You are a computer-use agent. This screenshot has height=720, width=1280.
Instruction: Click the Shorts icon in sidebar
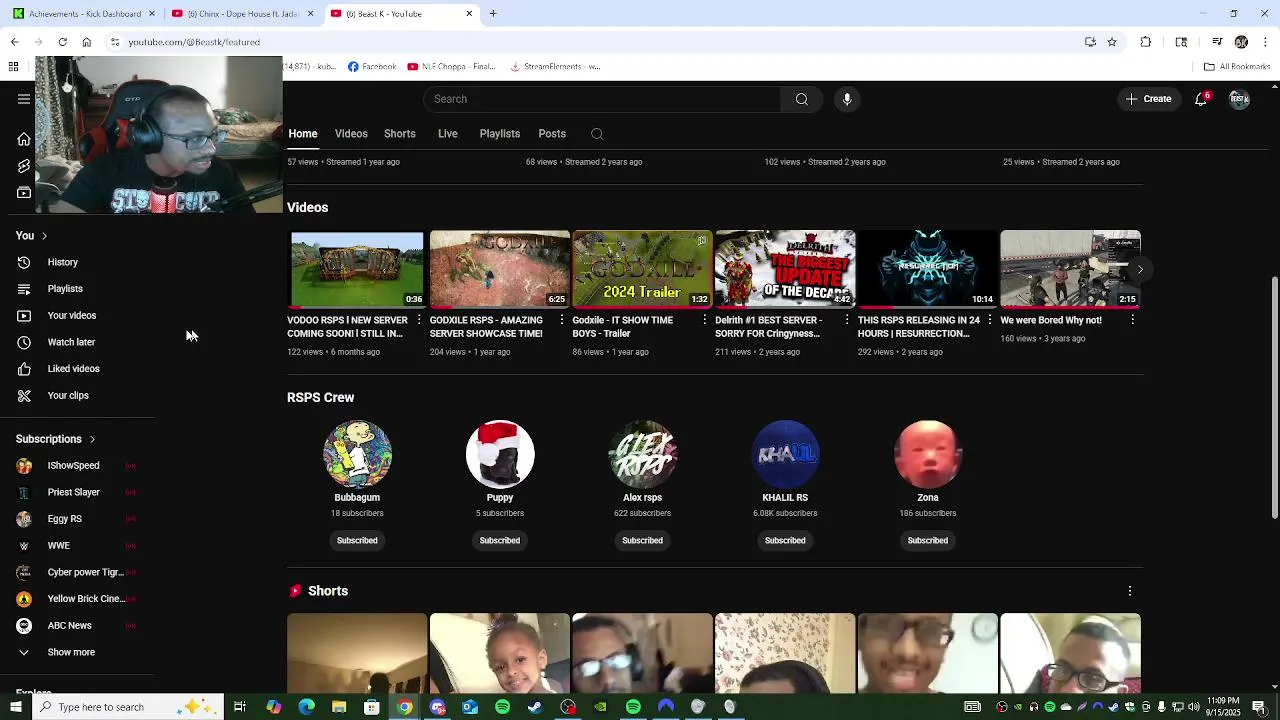pyautogui.click(x=24, y=166)
